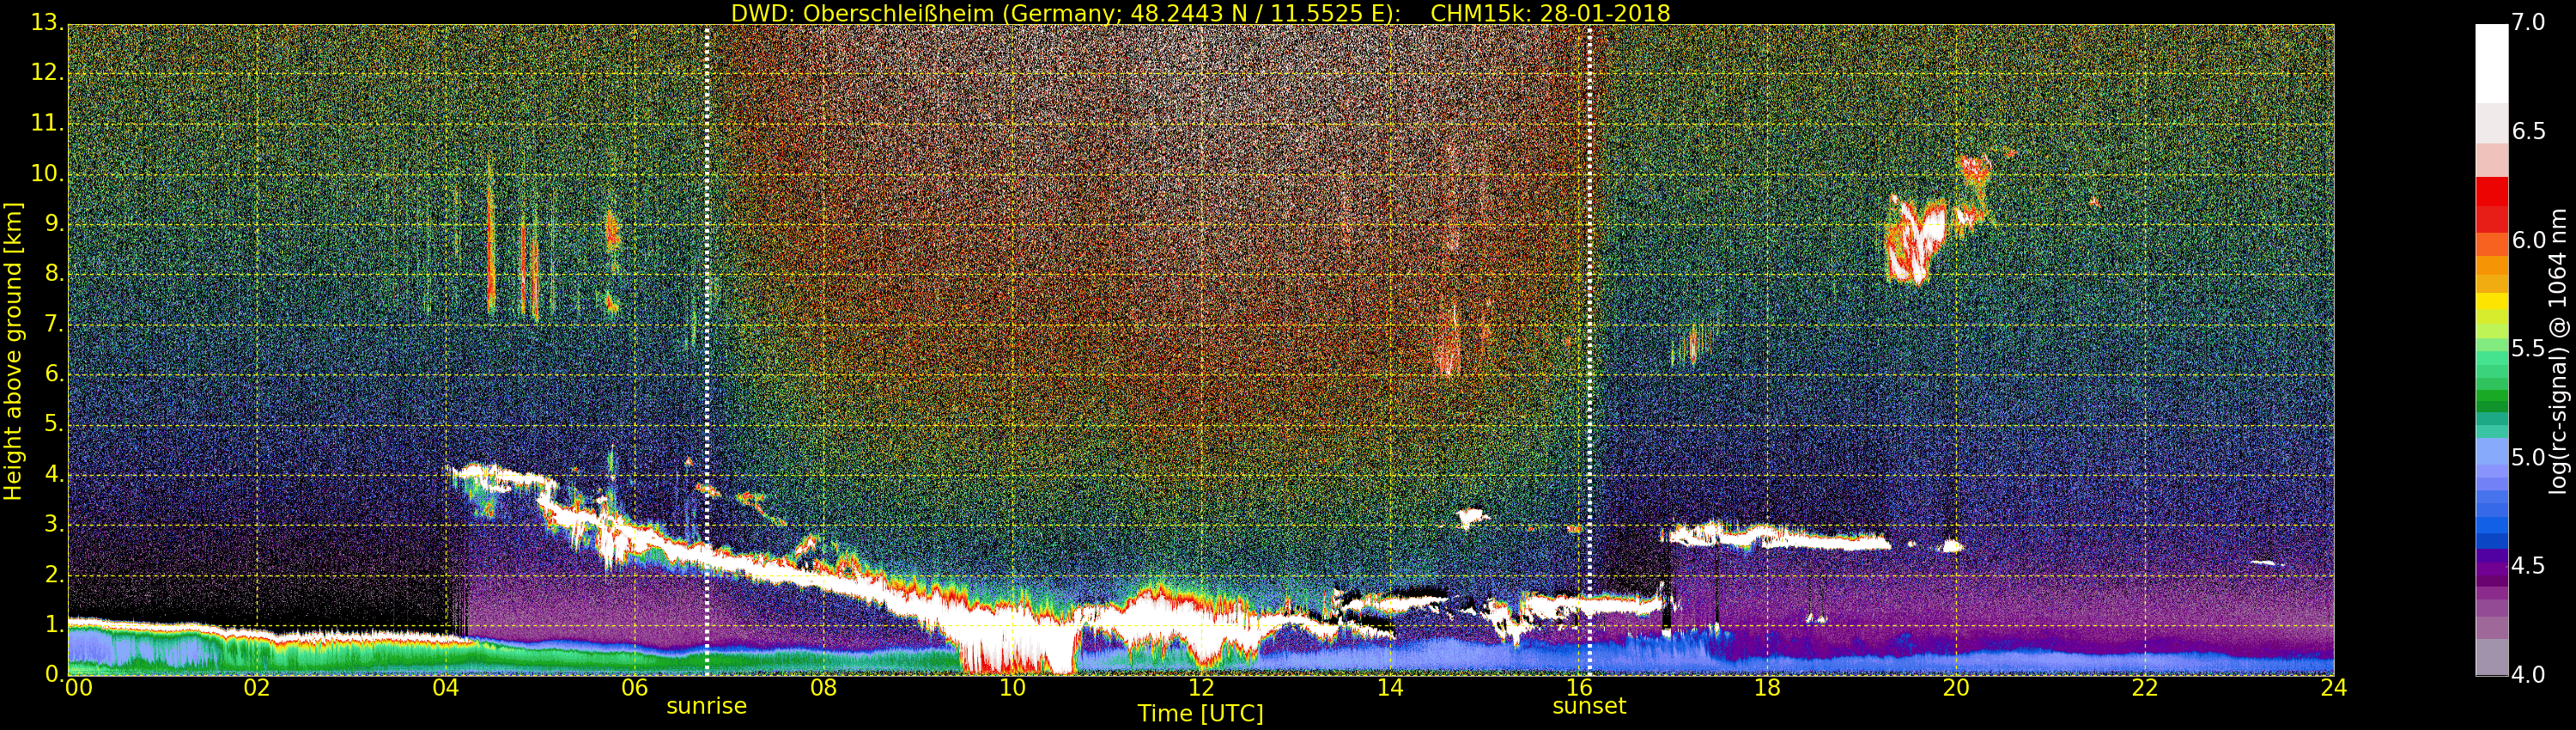The image size is (2576, 730).
Task: Click the '20' time axis tick label
Action: coord(1956,688)
